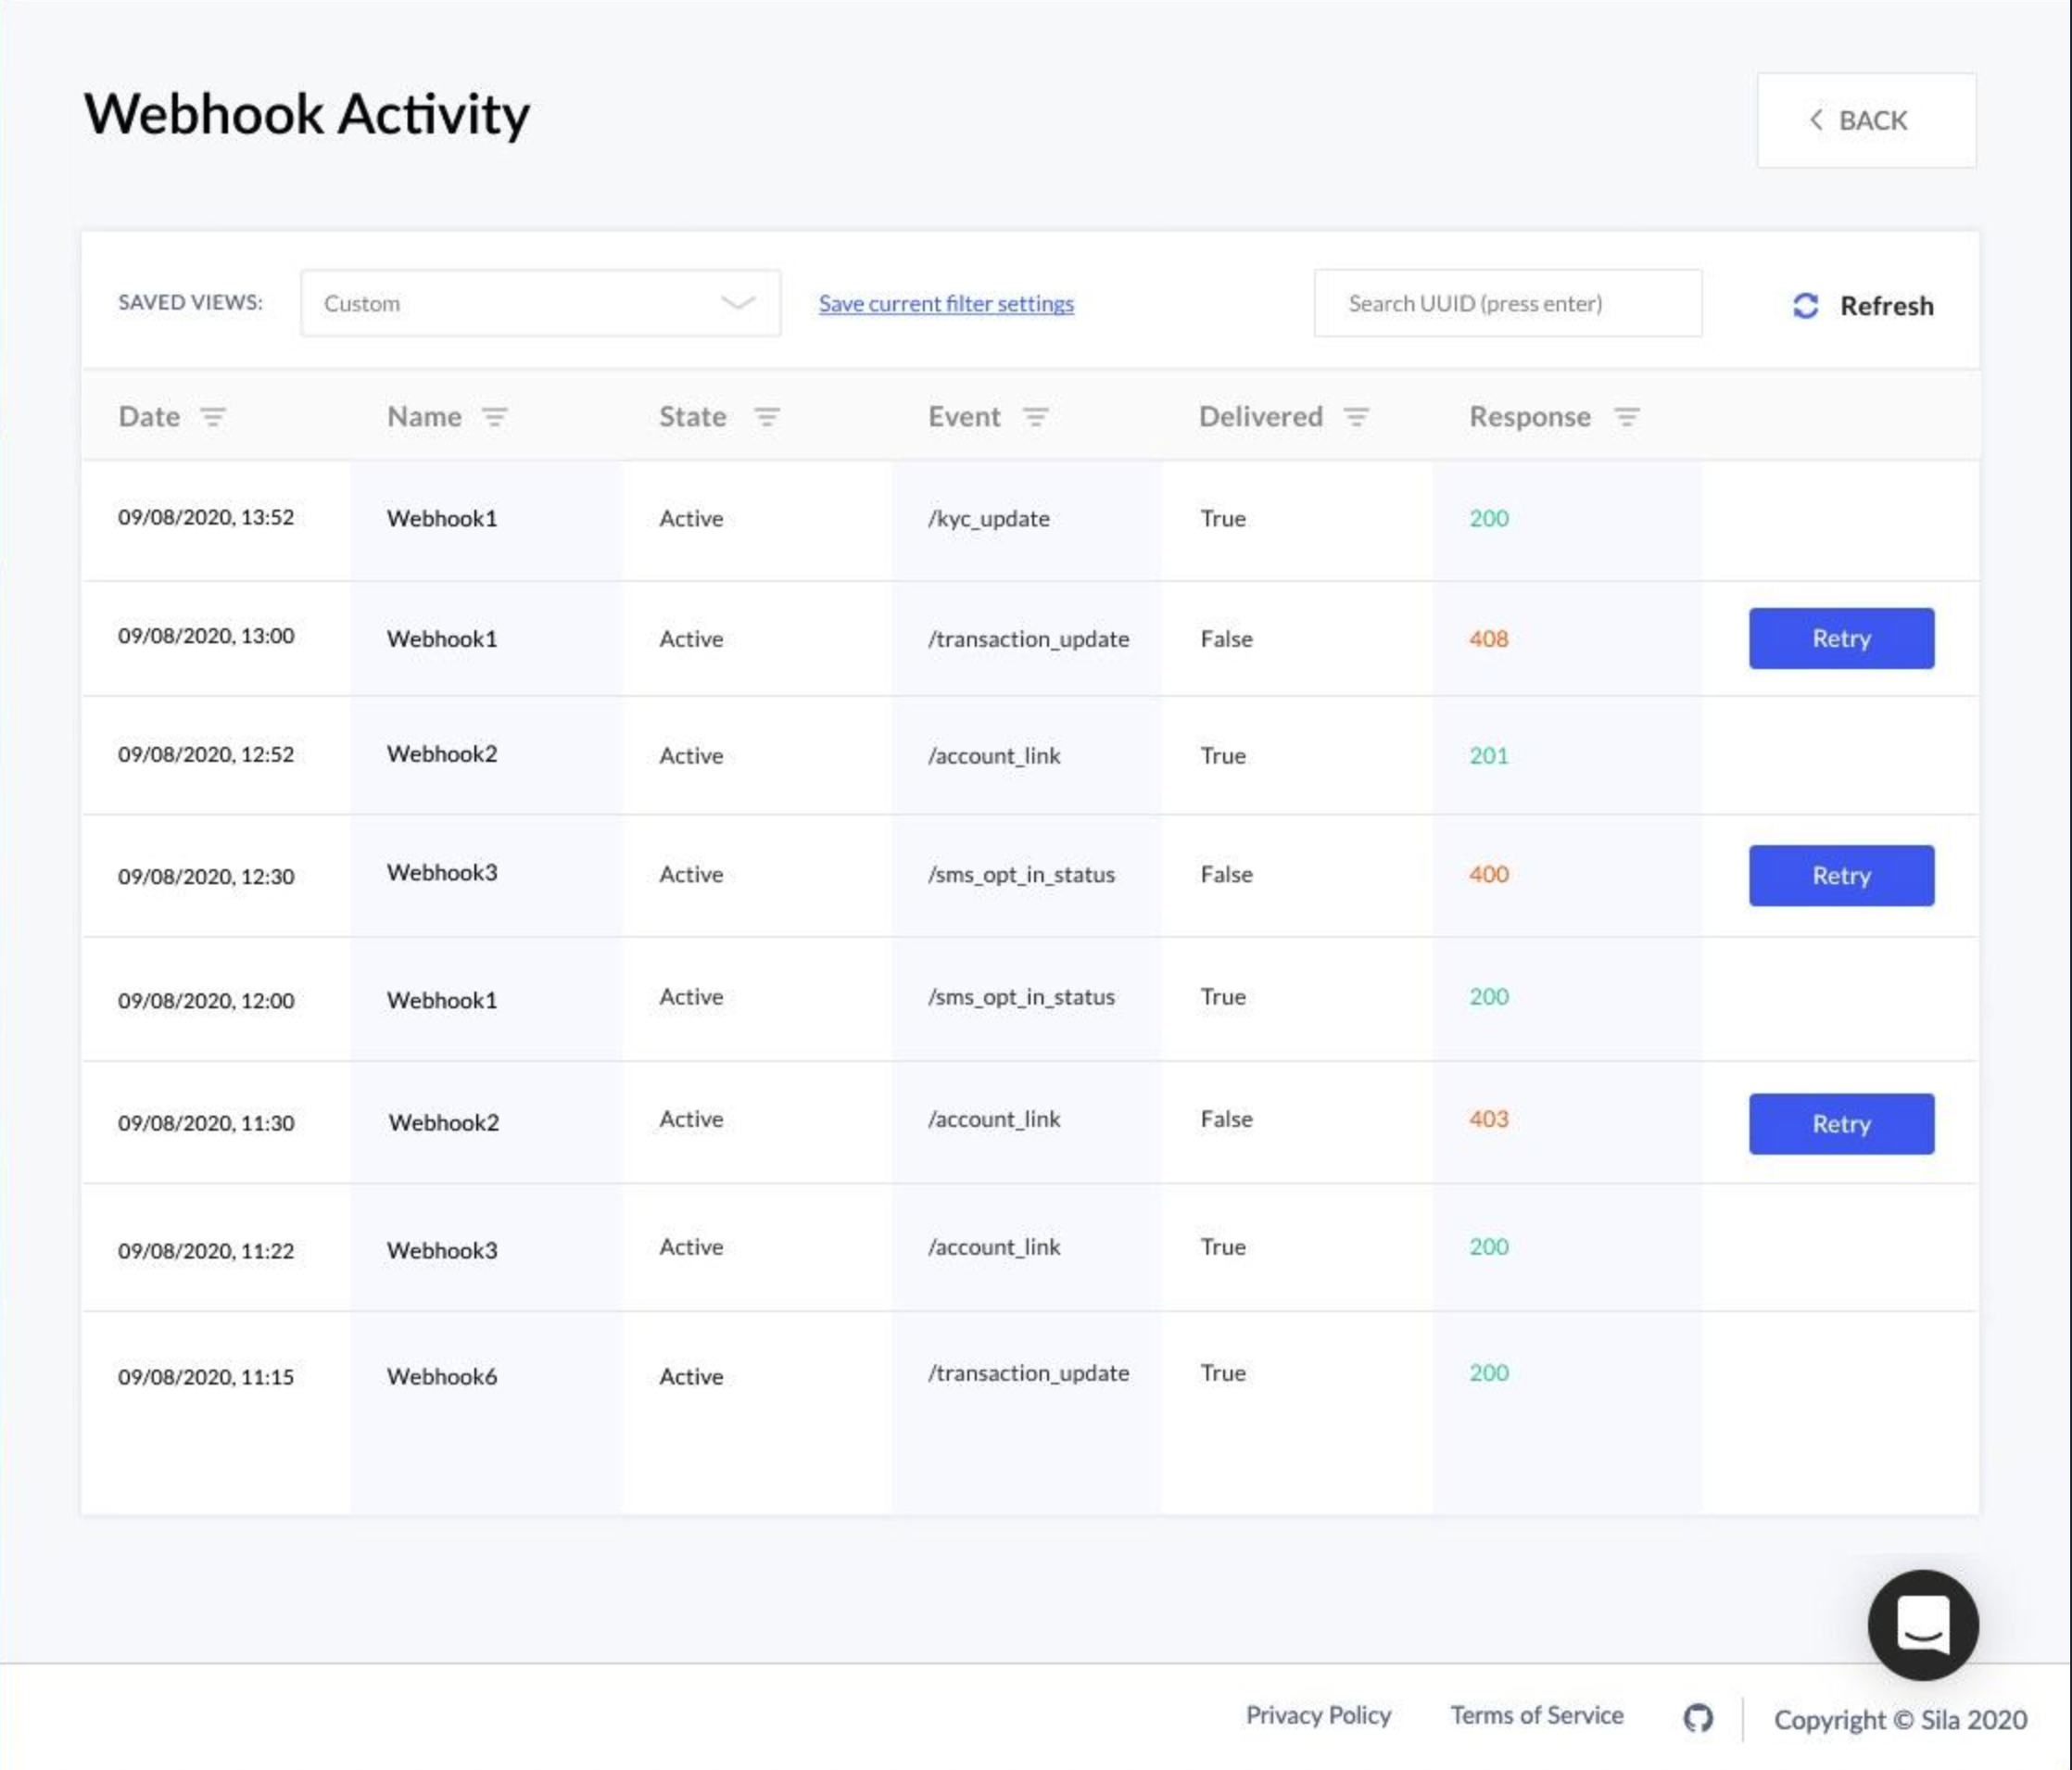Click the Saved Views dropdown chevron

click(738, 303)
